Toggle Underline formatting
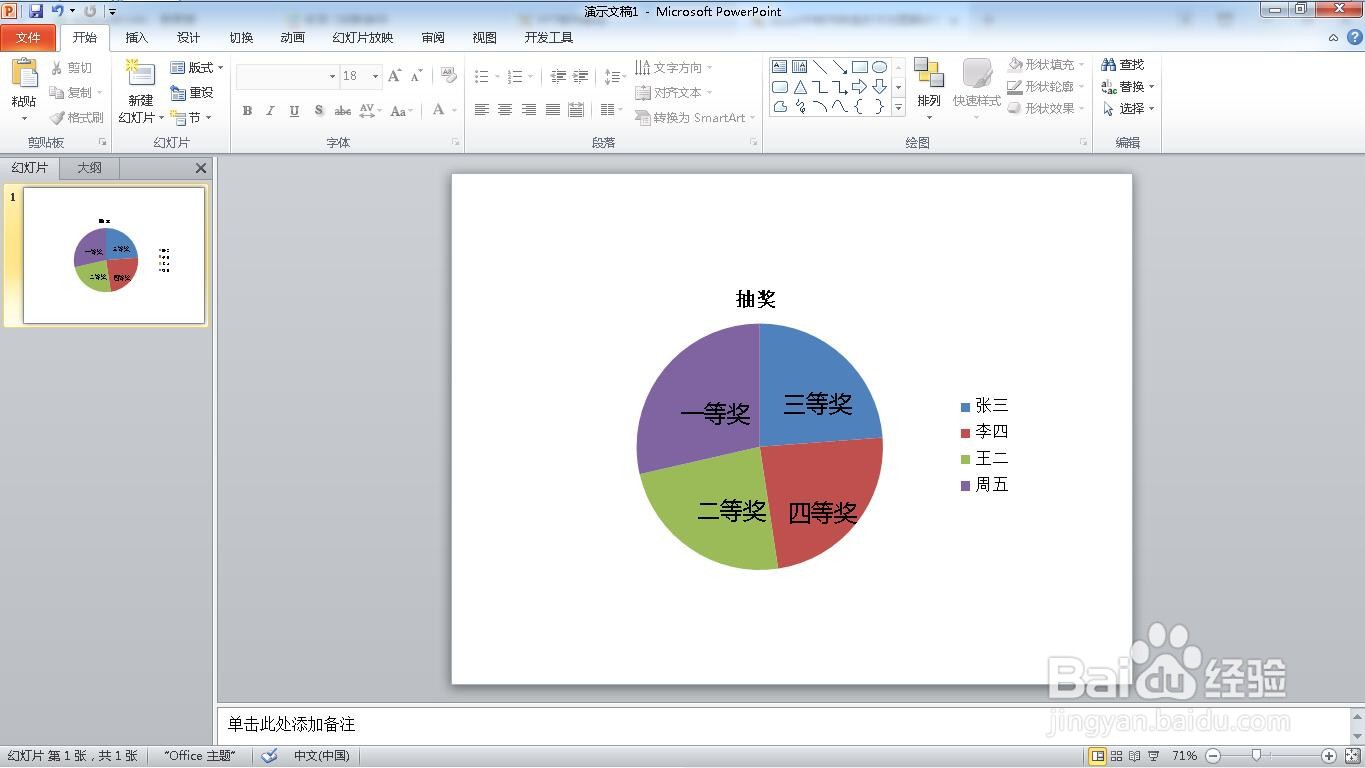 [x=294, y=111]
